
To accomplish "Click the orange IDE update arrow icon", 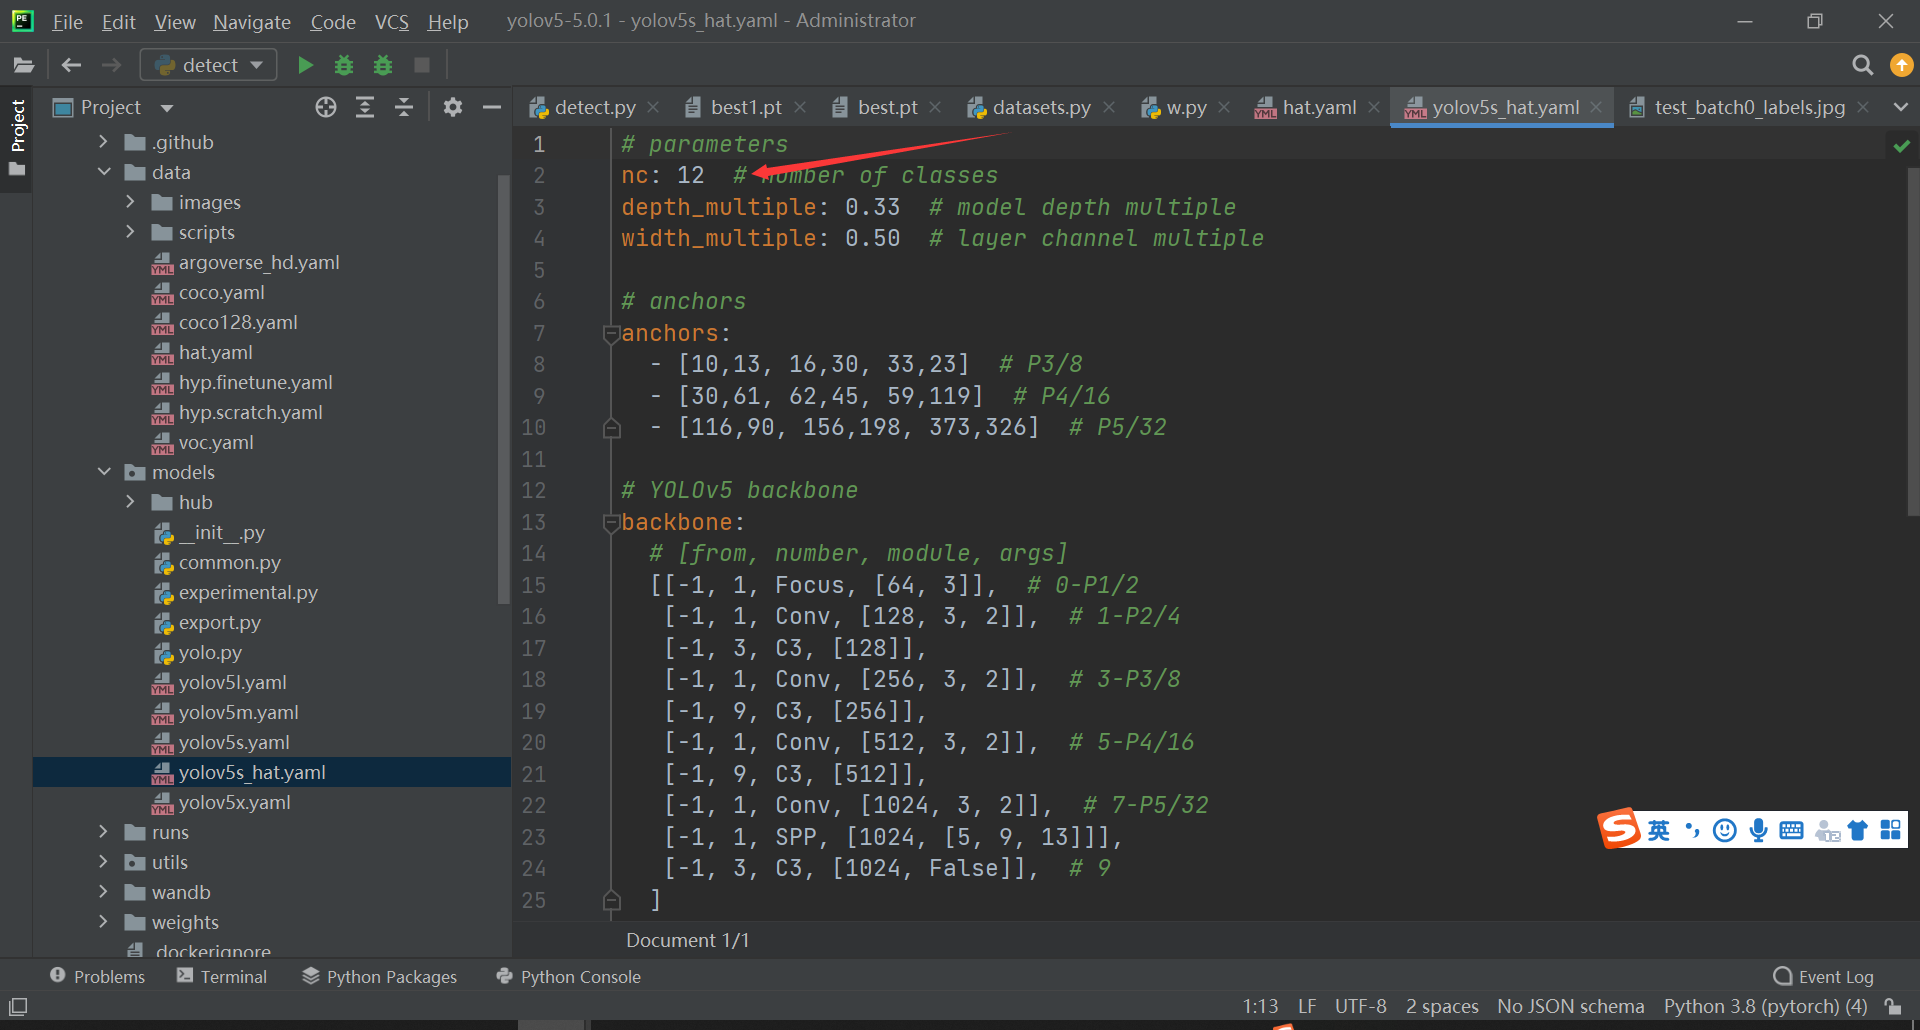I will 1901,65.
